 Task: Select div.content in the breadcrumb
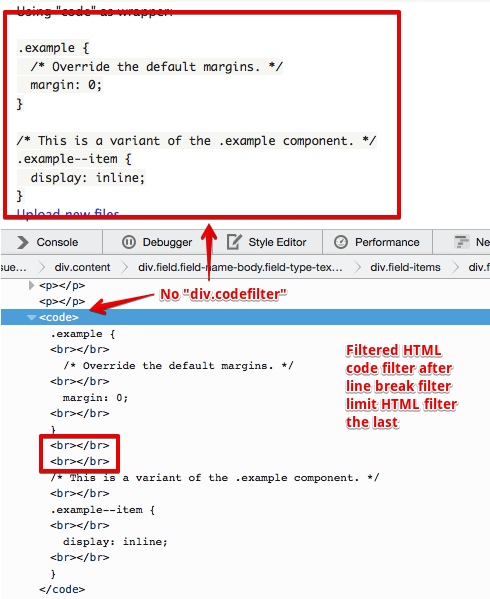(82, 267)
